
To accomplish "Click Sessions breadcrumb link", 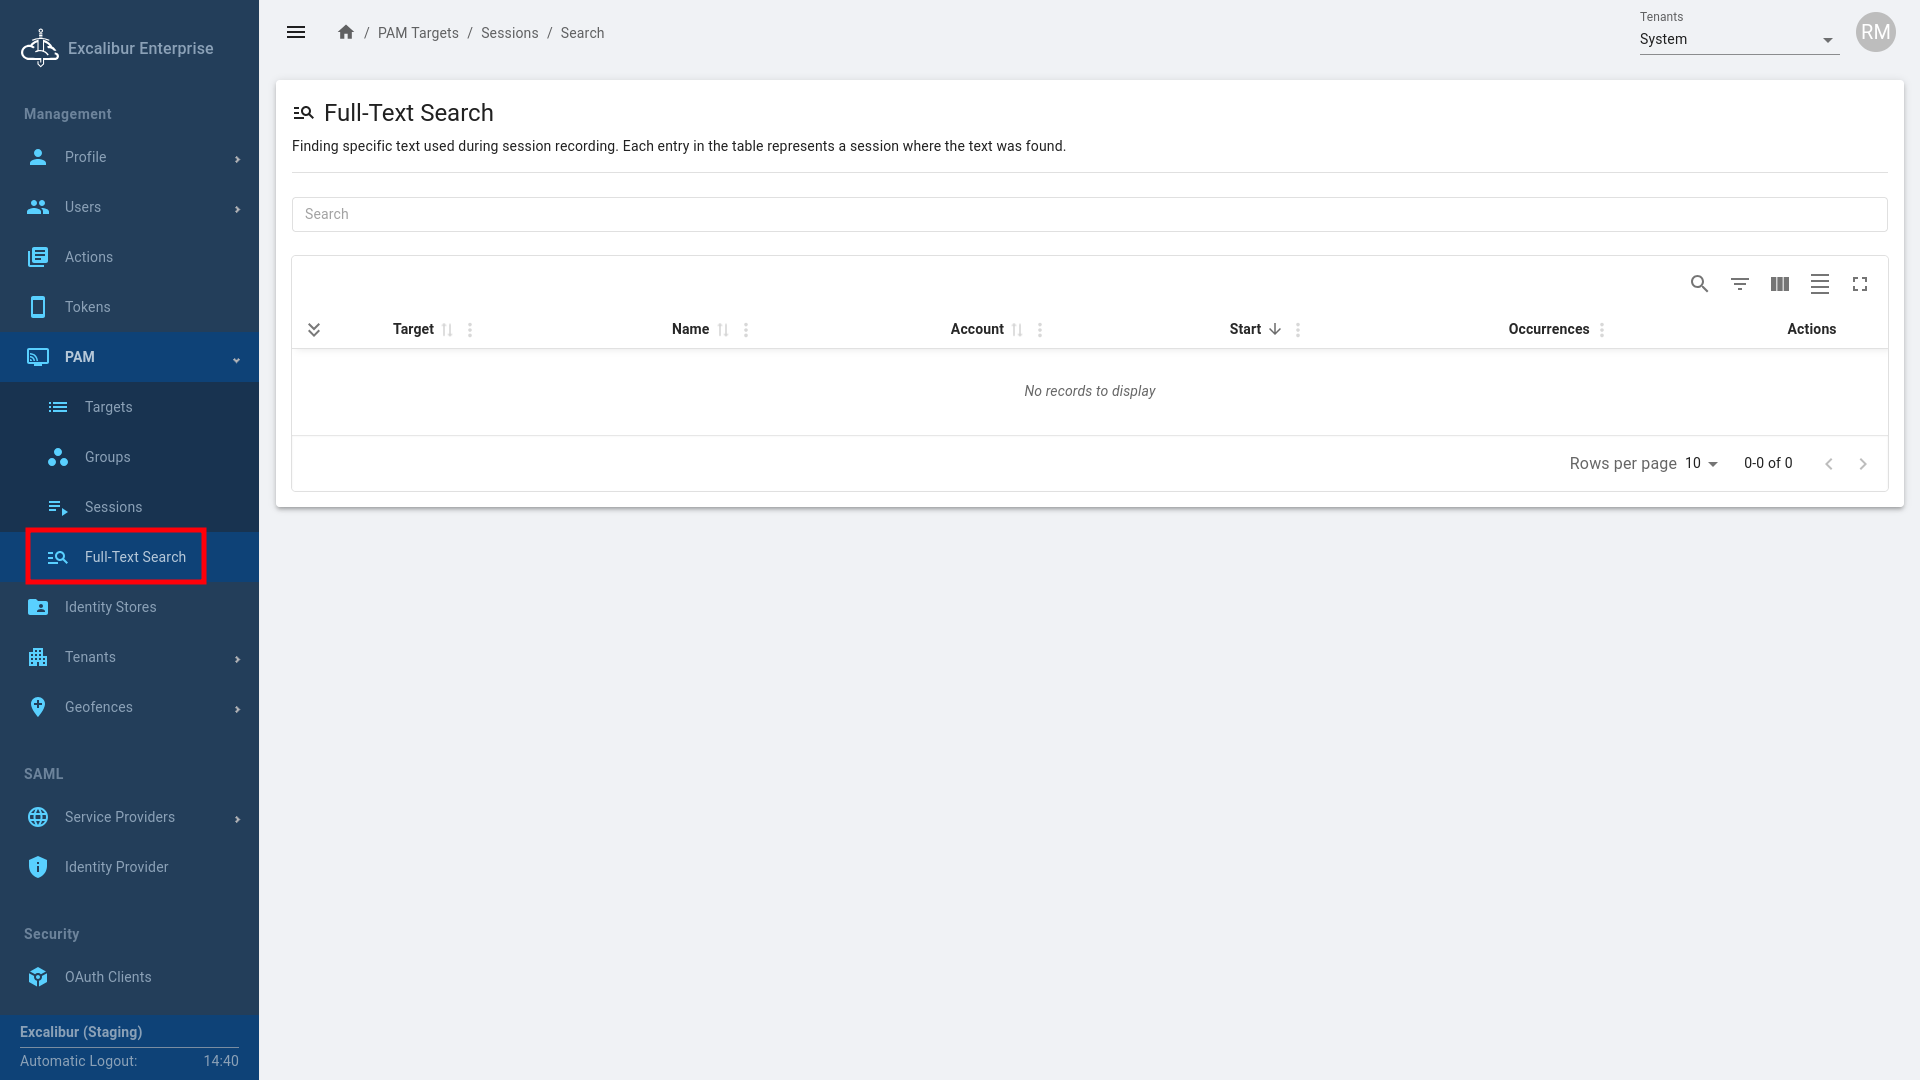I will 509,33.
